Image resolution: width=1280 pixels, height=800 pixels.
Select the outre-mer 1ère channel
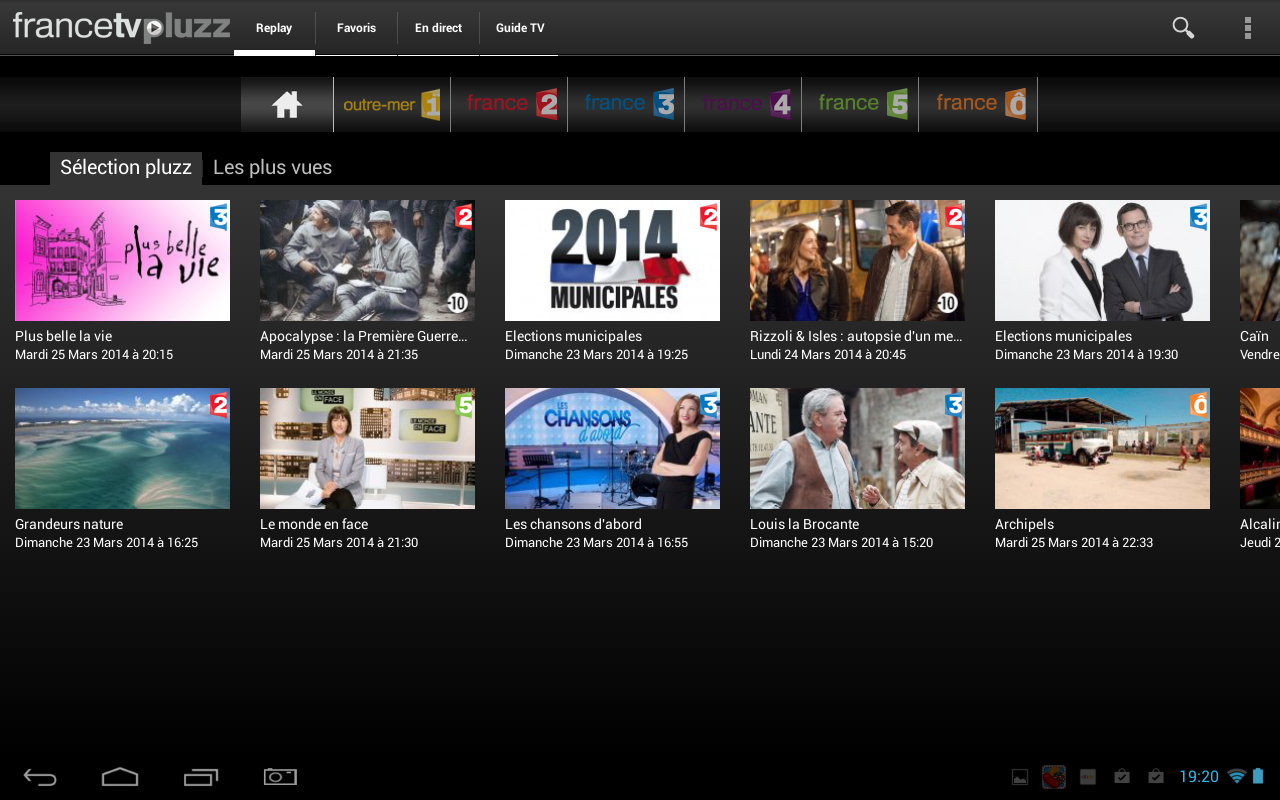[391, 104]
